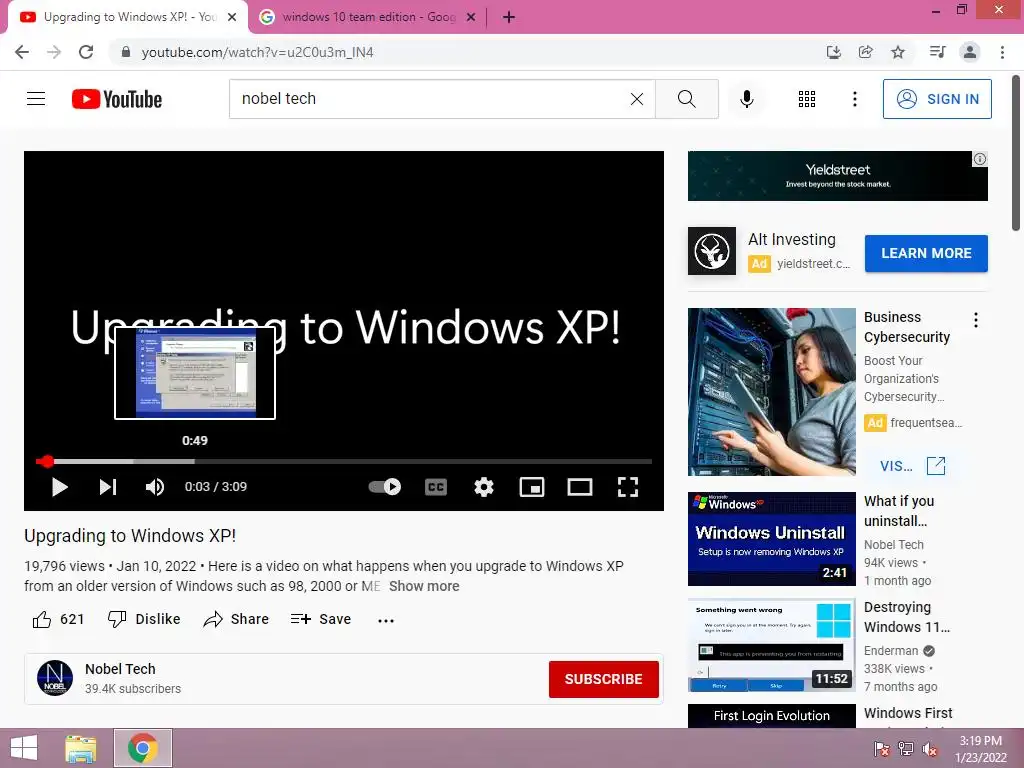The image size is (1024, 768).
Task: Open the network tray icon
Action: 906,749
